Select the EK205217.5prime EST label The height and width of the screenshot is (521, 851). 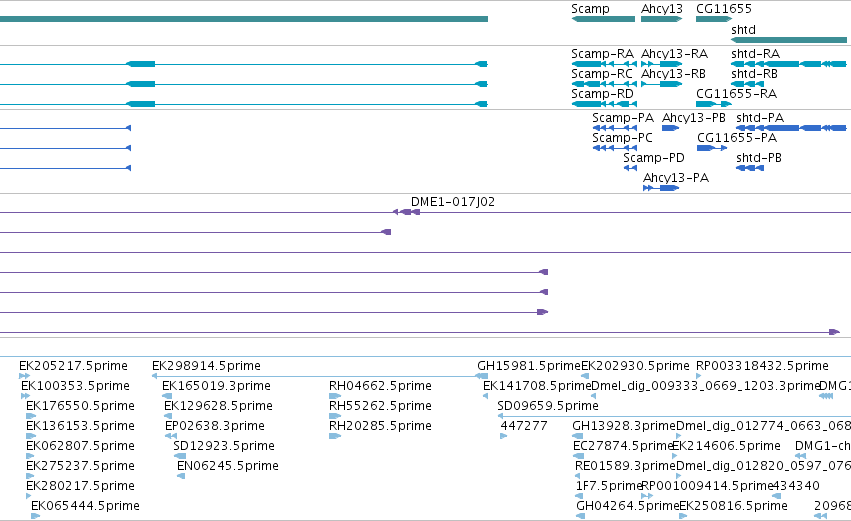click(73, 366)
